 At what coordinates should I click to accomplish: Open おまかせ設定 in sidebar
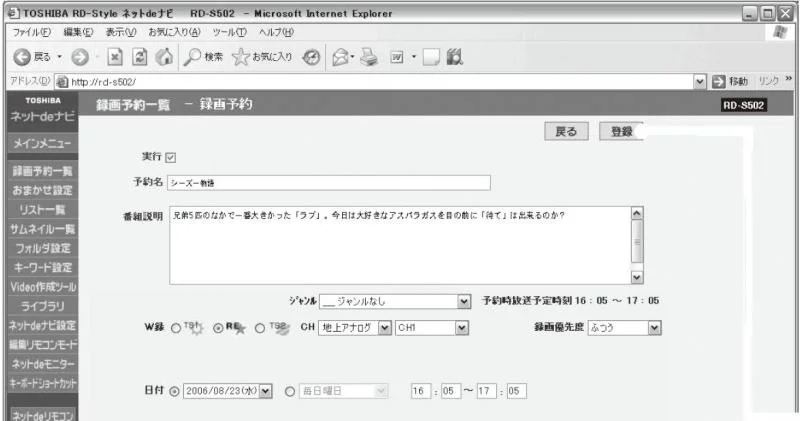[42, 190]
